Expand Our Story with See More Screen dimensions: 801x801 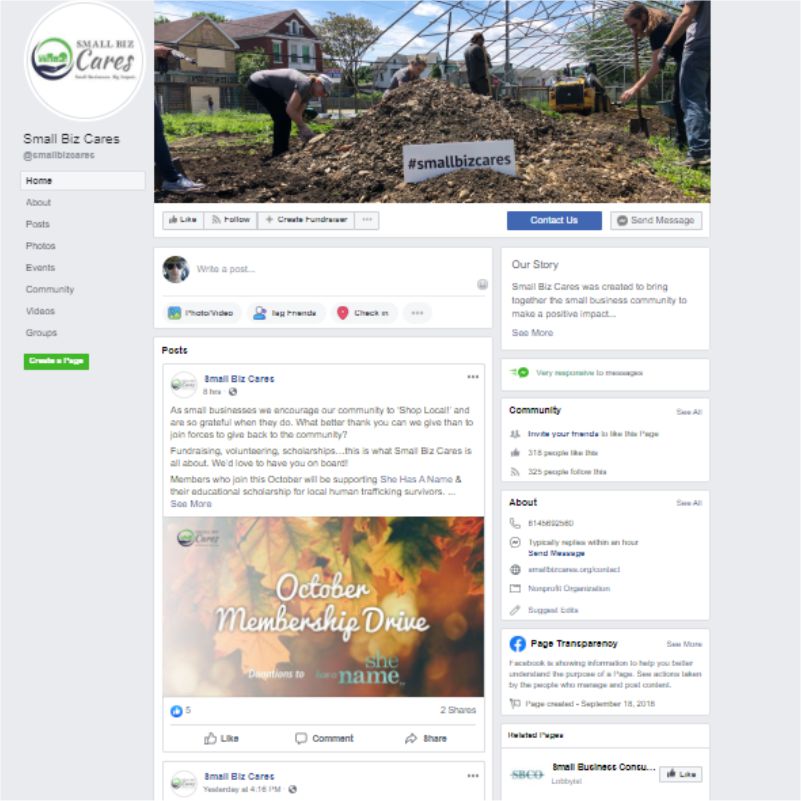[x=532, y=333]
